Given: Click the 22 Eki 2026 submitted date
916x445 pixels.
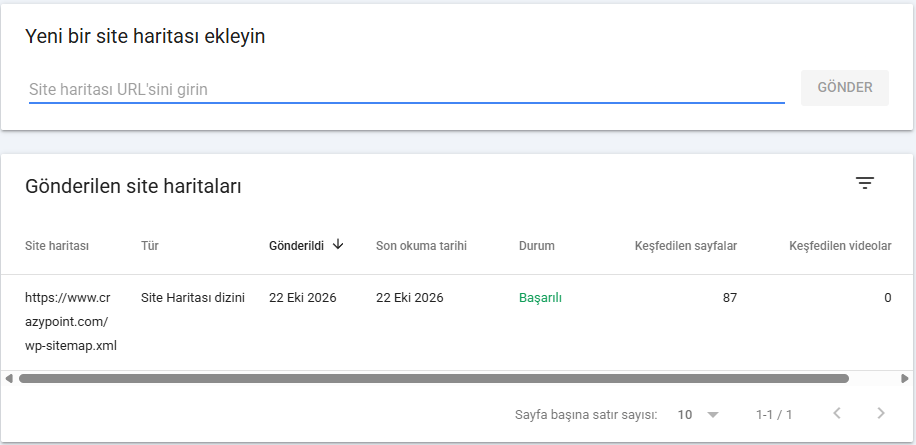Looking at the screenshot, I should tap(303, 298).
